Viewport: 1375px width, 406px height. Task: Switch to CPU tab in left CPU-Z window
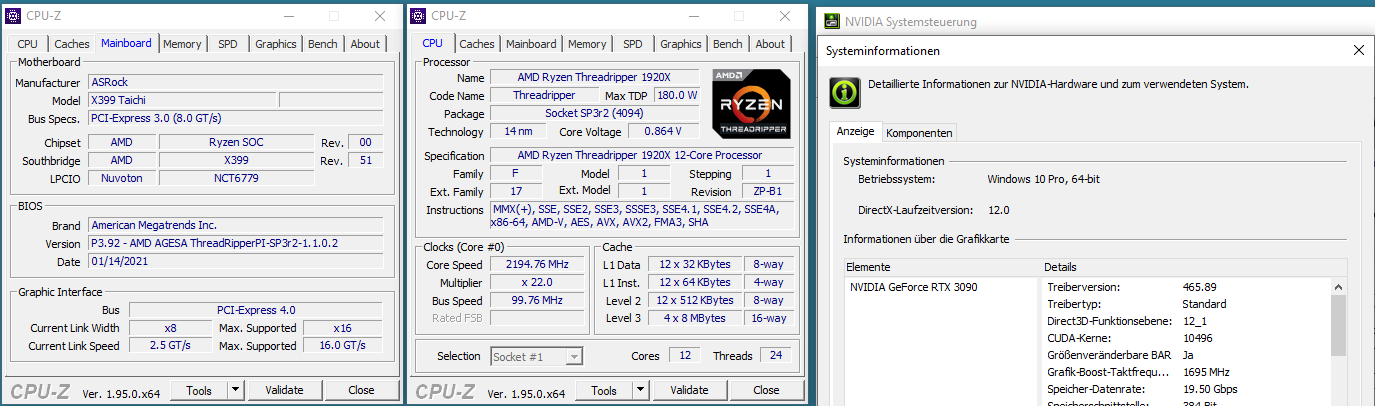28,44
